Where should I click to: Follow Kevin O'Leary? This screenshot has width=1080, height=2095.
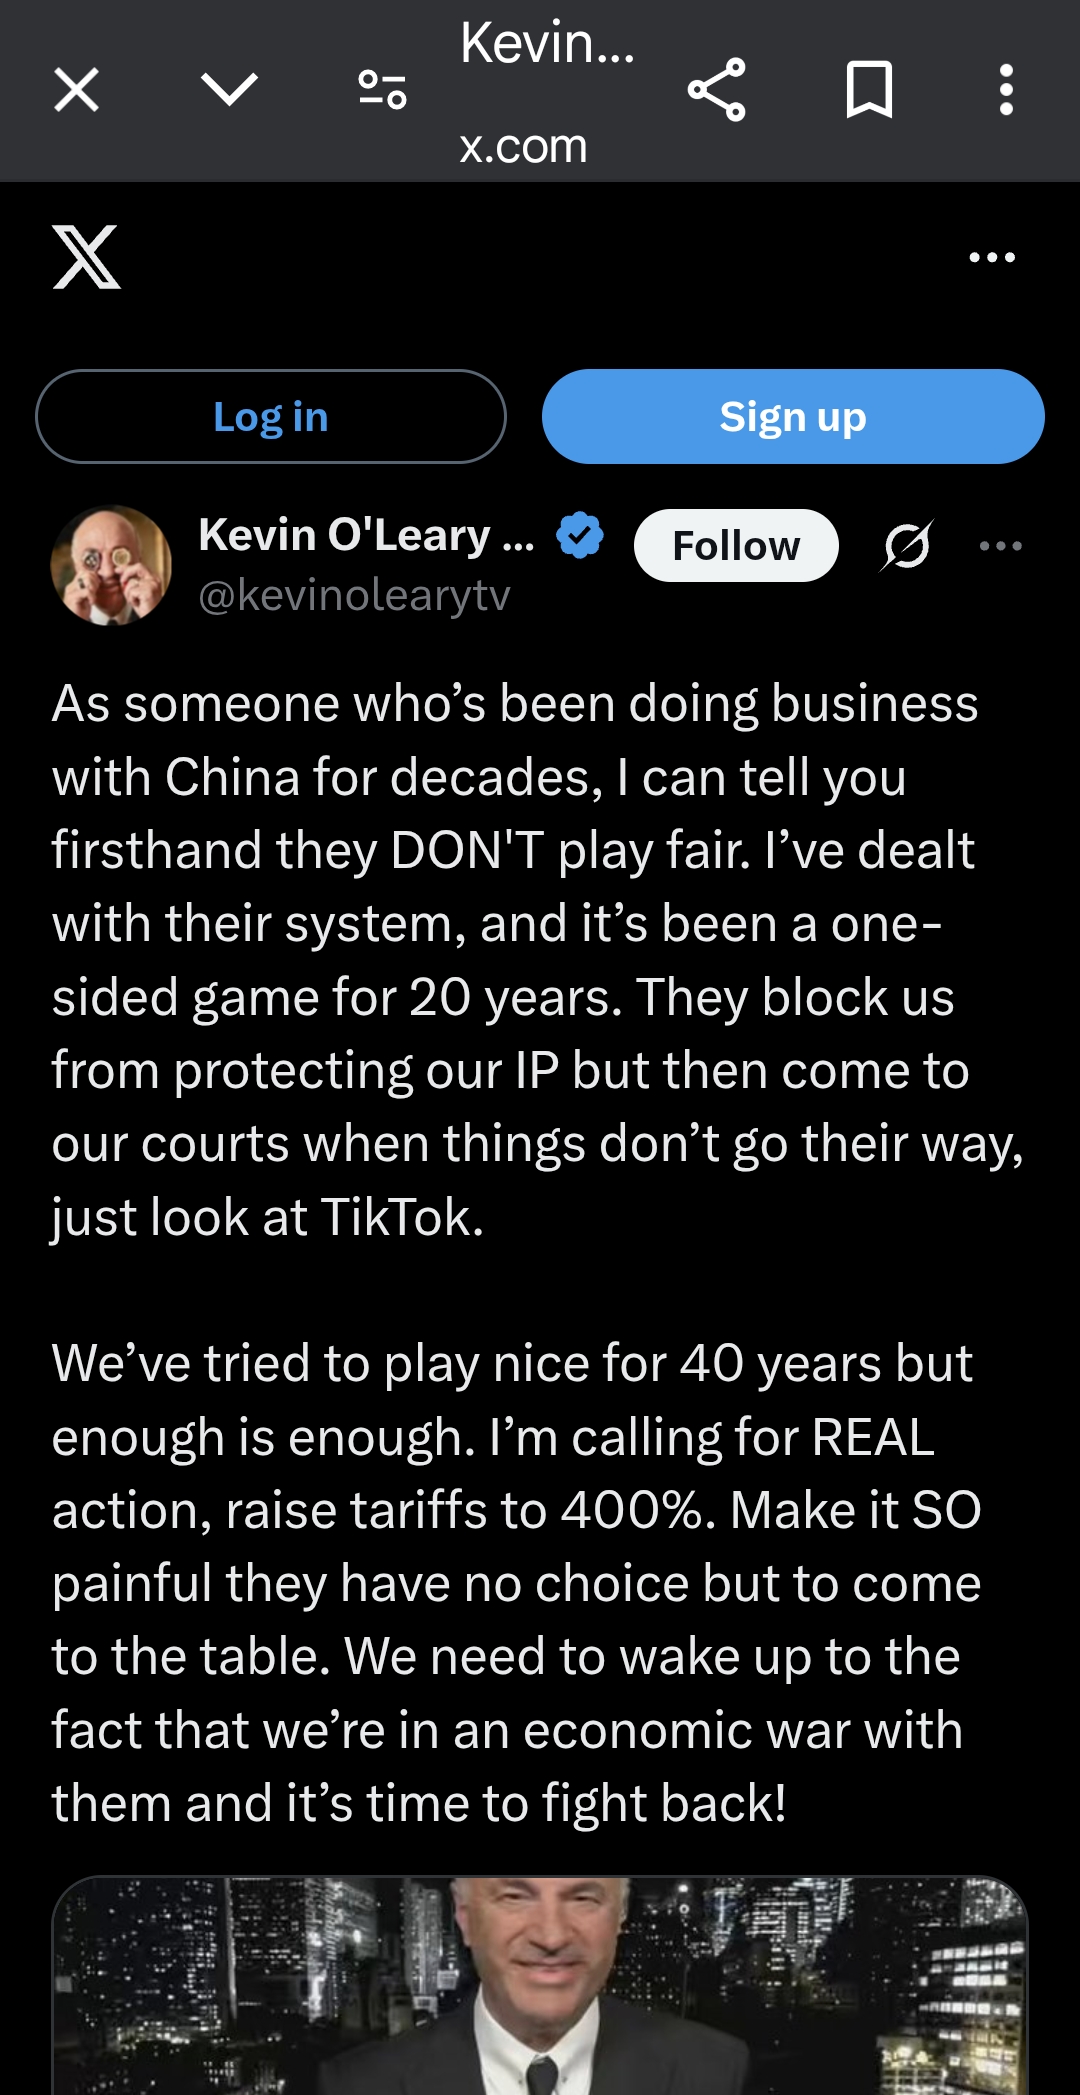736,546
